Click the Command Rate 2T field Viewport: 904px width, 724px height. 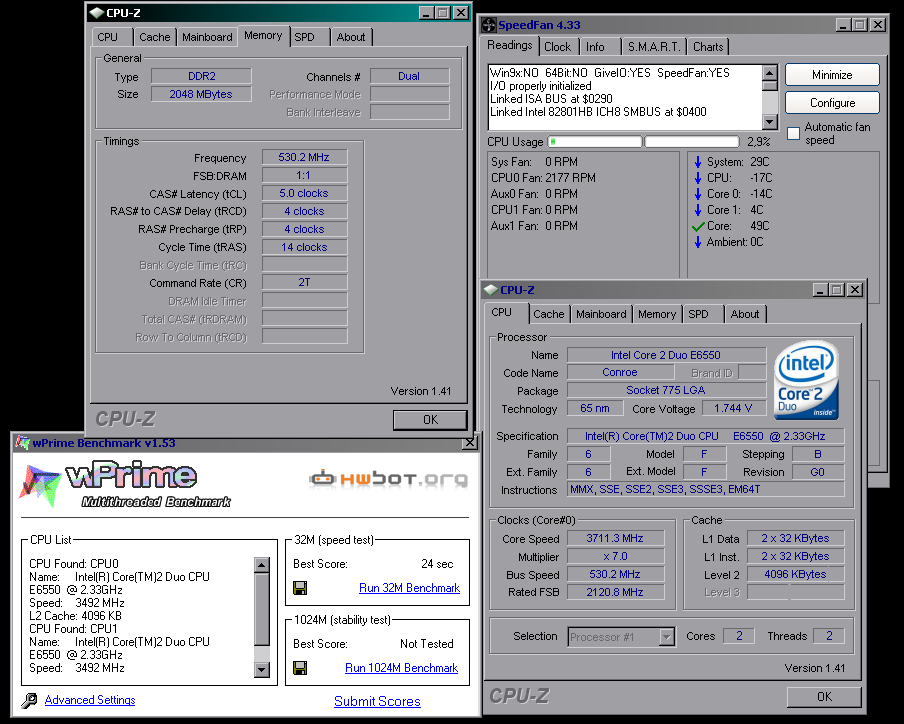click(x=304, y=282)
